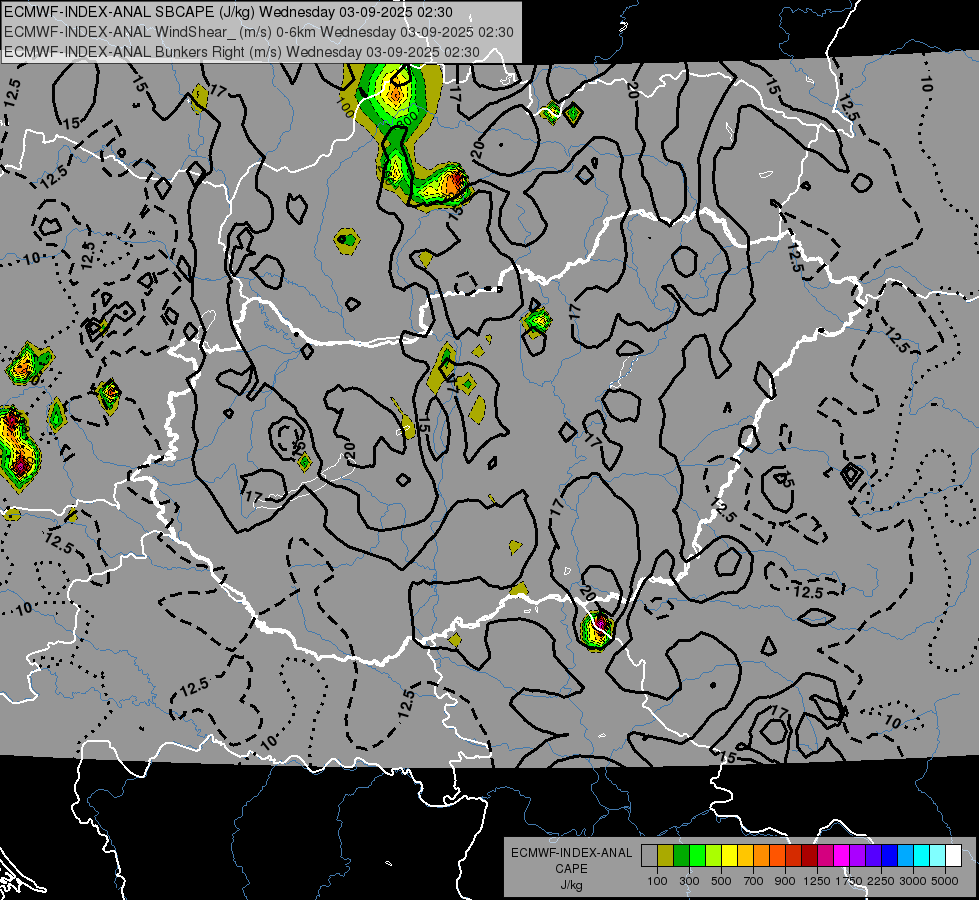Select the violet swatch left of the 2250 tick
This screenshot has width=979, height=900.
873,856
